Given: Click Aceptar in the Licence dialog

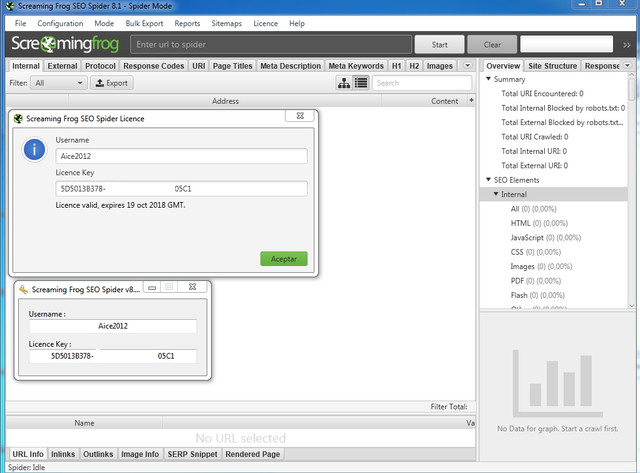Looking at the screenshot, I should (x=284, y=259).
